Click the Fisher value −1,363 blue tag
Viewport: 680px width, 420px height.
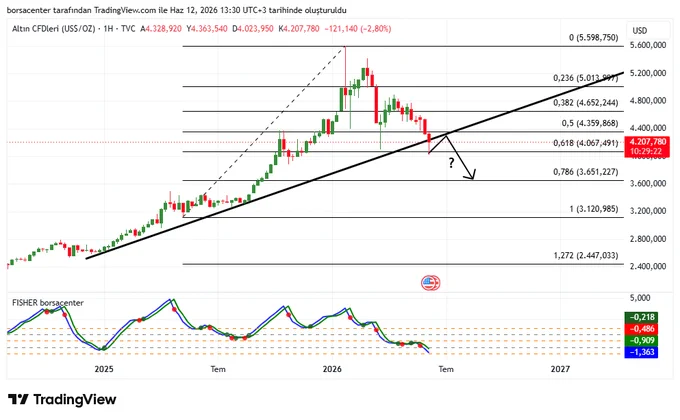[641, 352]
